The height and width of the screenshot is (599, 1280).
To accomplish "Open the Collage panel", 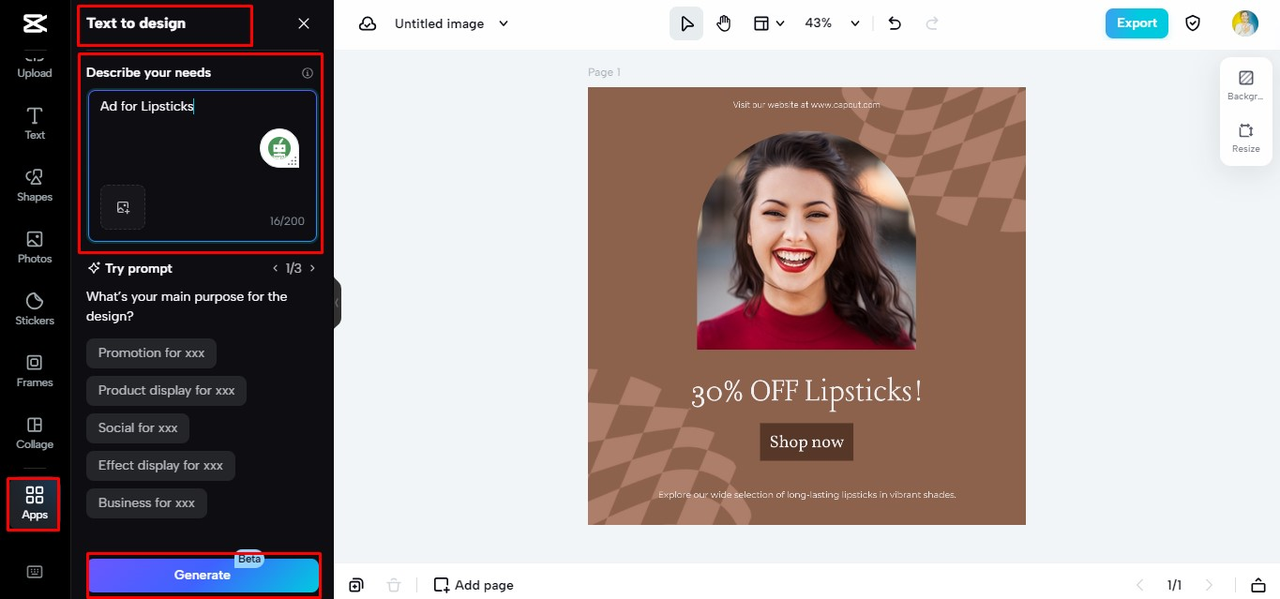I will coord(34,434).
